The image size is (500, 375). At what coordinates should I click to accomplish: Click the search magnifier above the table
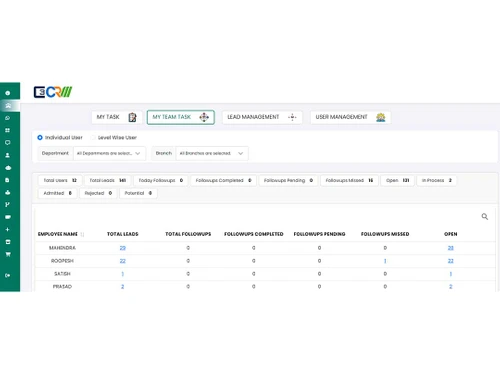click(x=485, y=217)
